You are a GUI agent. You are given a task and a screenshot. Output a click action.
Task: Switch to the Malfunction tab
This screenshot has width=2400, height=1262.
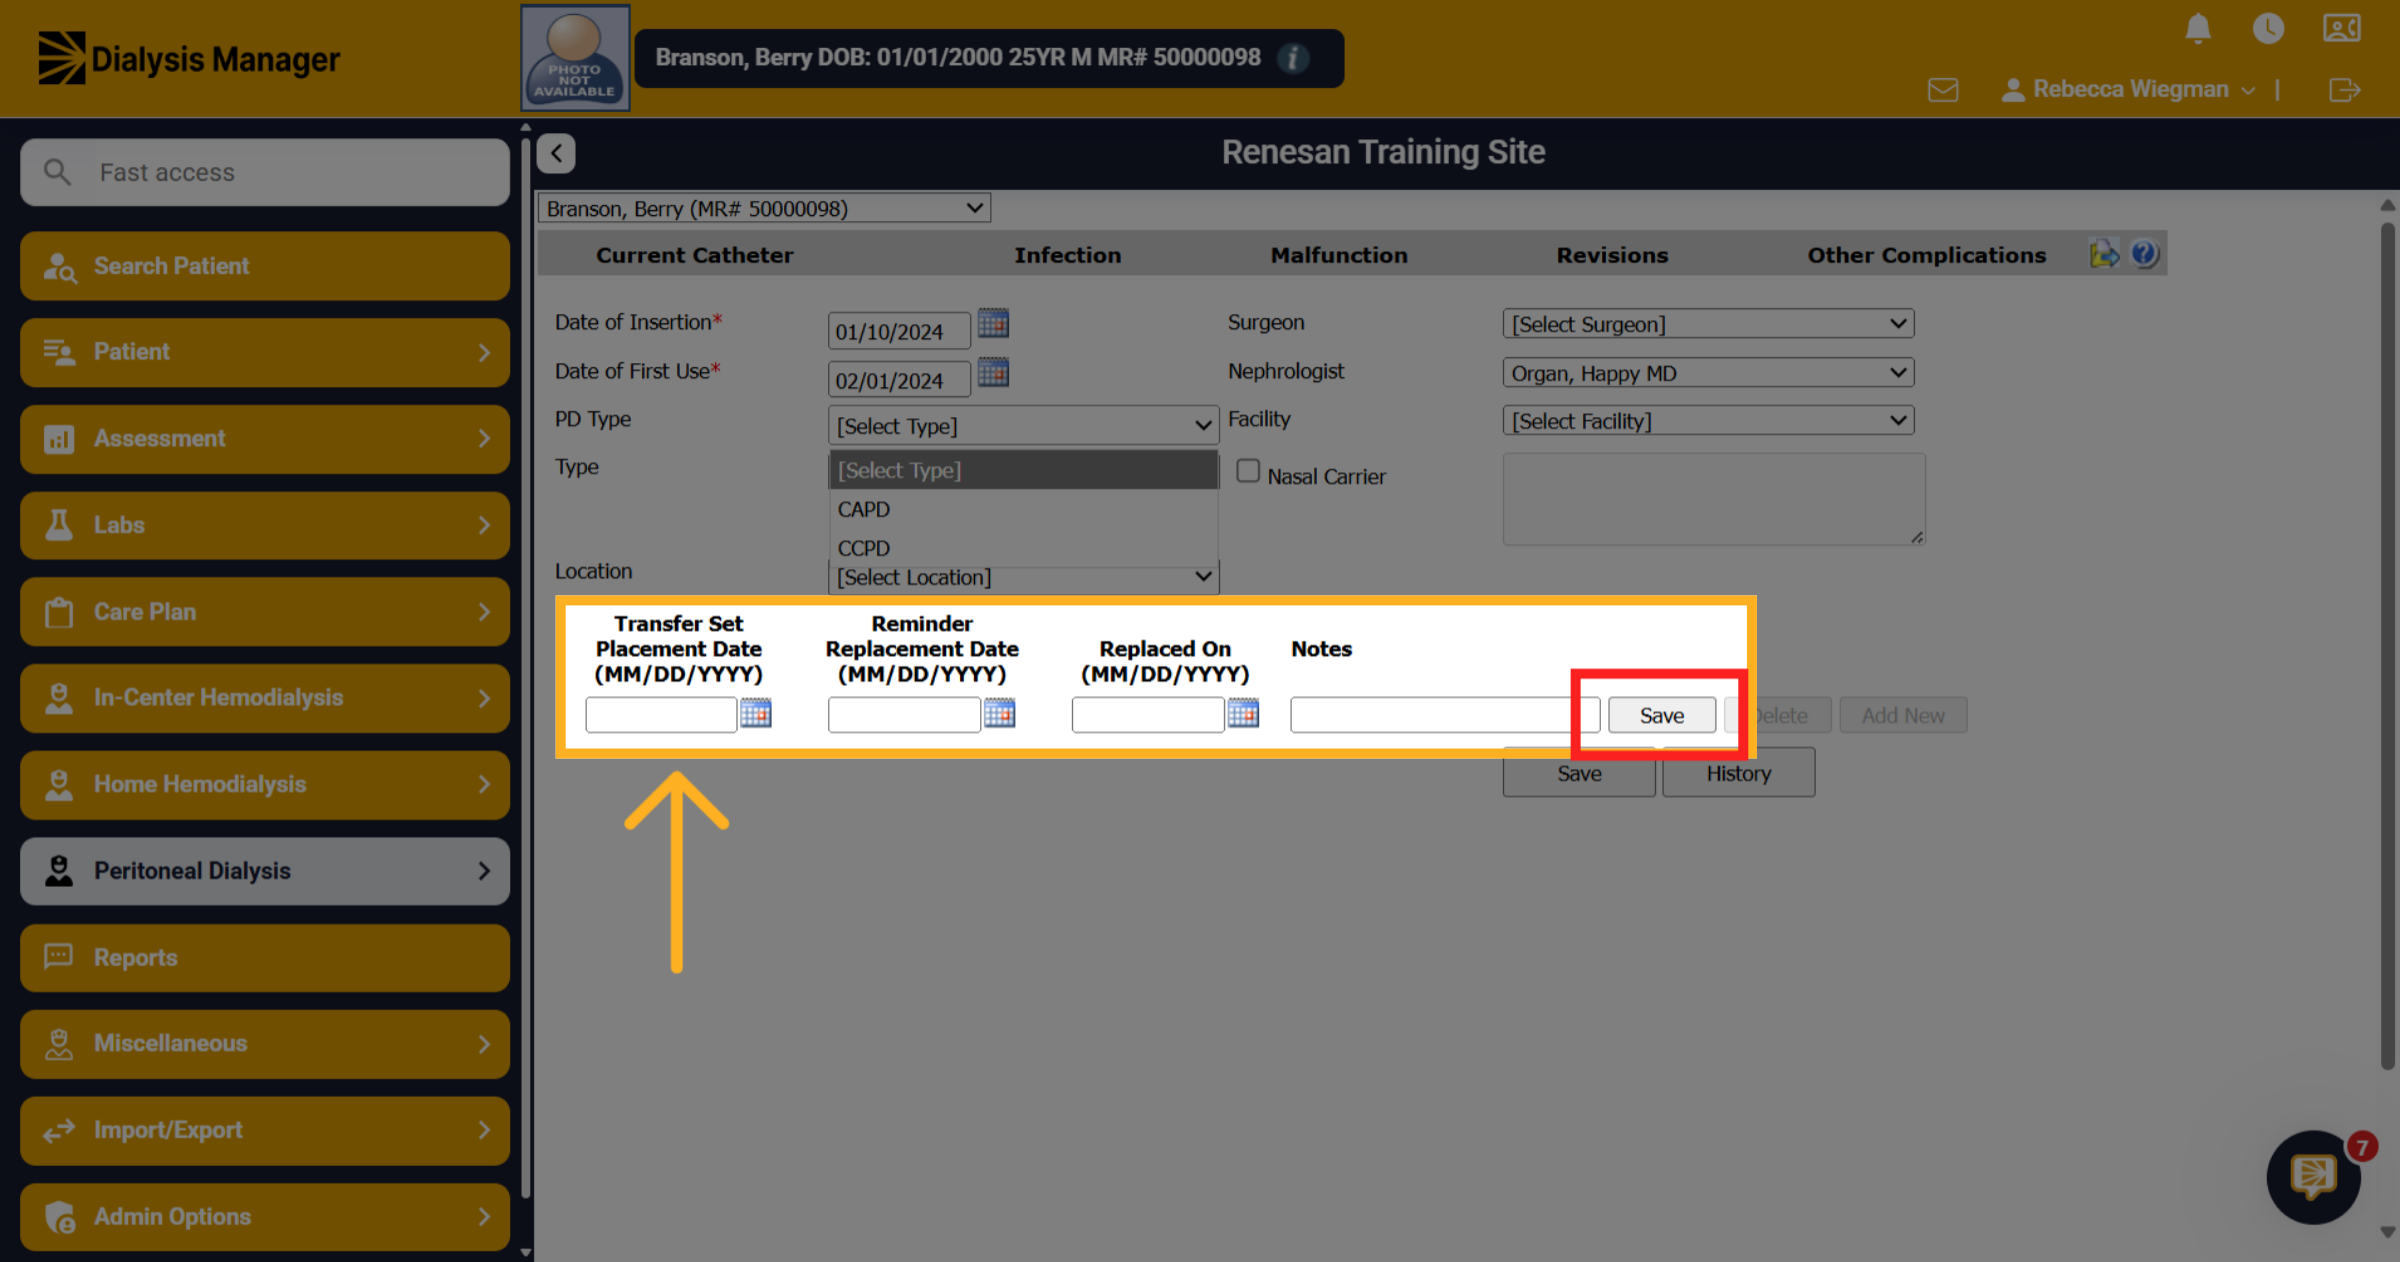coord(1338,255)
